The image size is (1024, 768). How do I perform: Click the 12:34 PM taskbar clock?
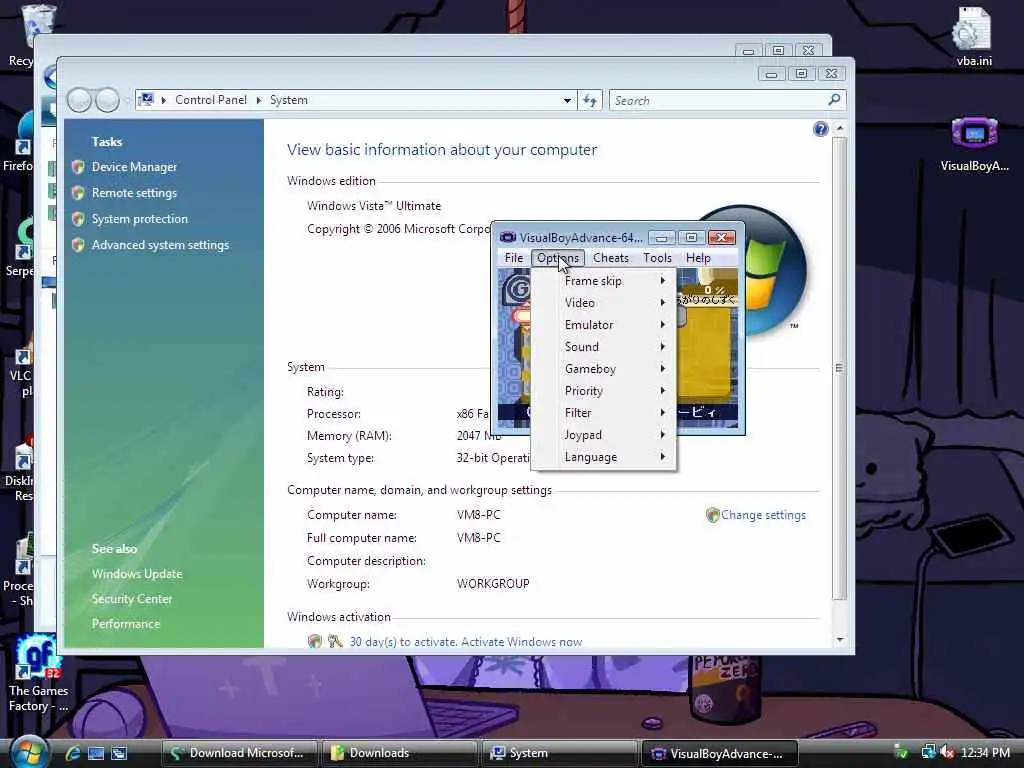985,753
